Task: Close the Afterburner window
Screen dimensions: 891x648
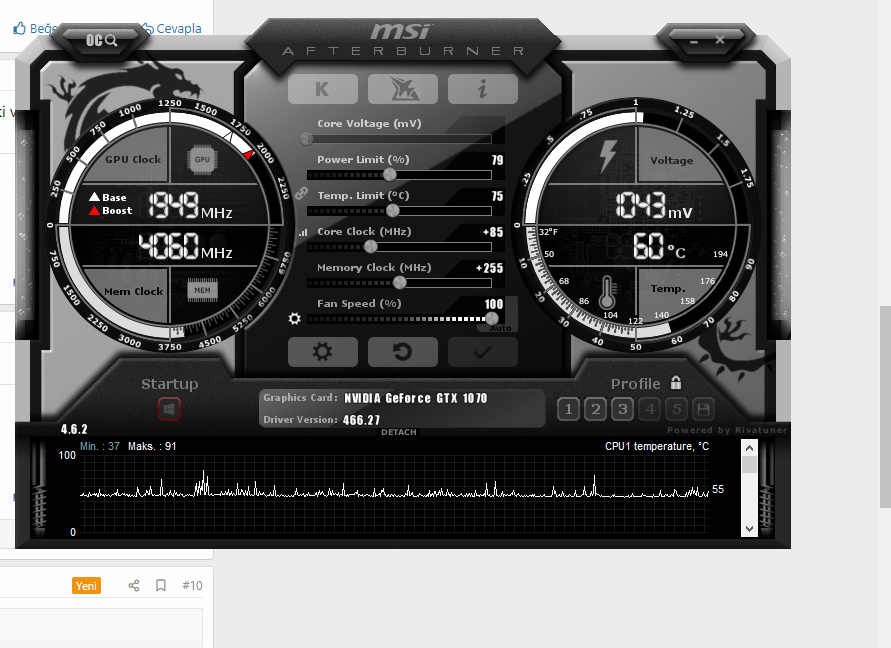Action: tap(720, 39)
